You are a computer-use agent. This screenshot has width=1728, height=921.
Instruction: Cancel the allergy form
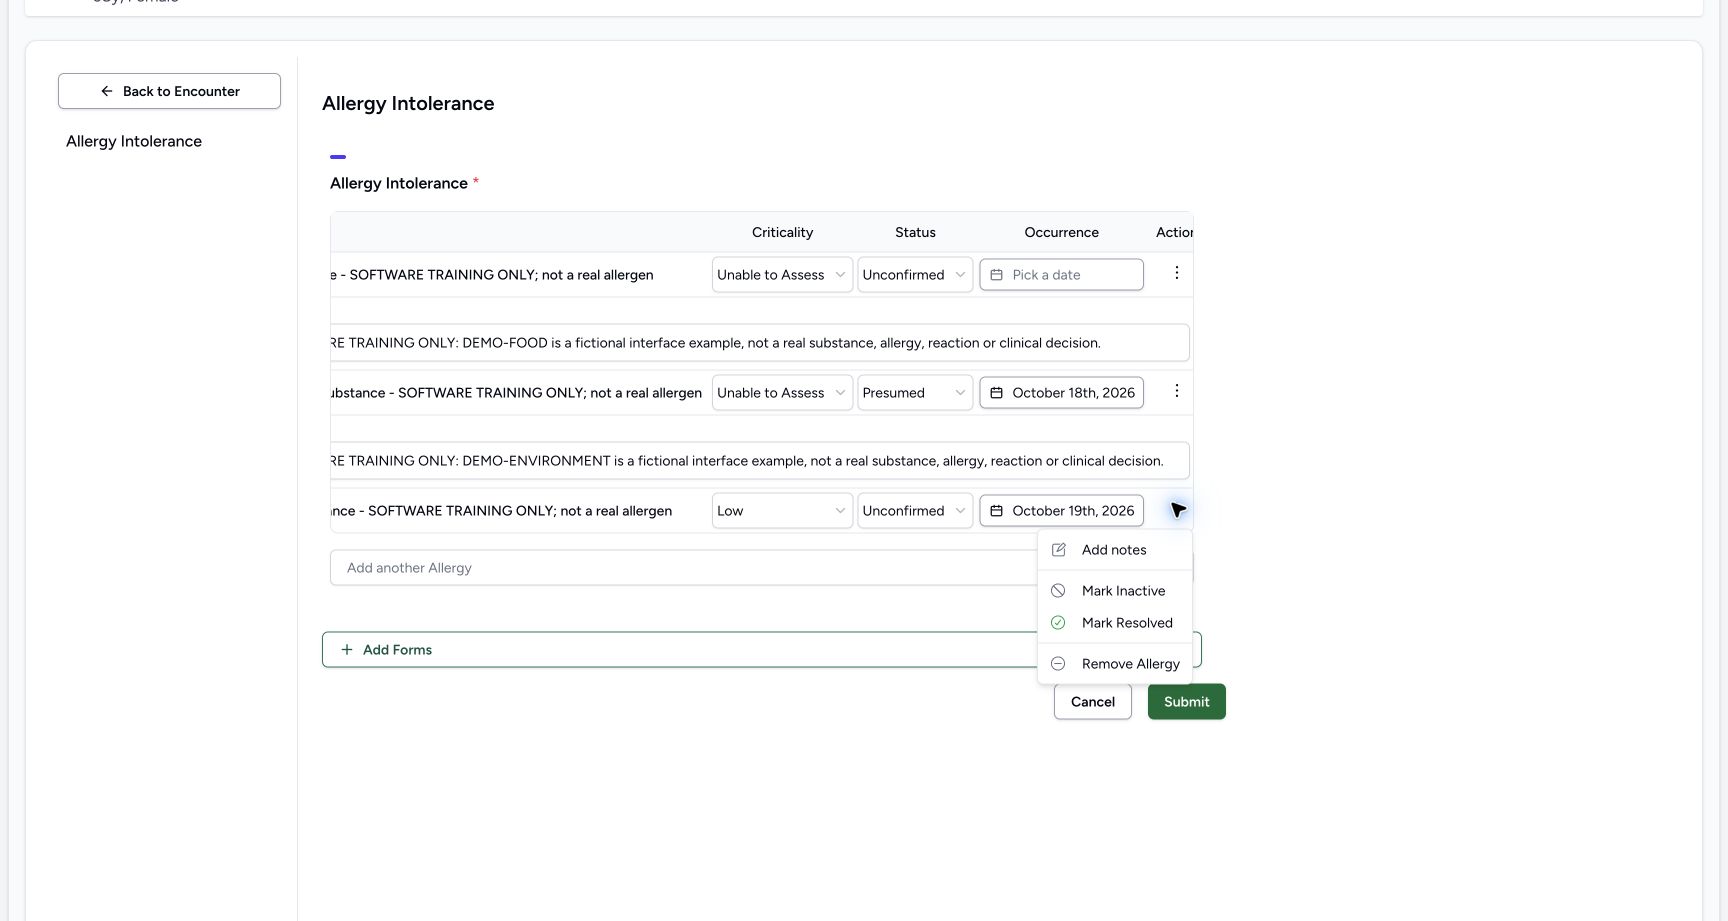[1092, 702]
